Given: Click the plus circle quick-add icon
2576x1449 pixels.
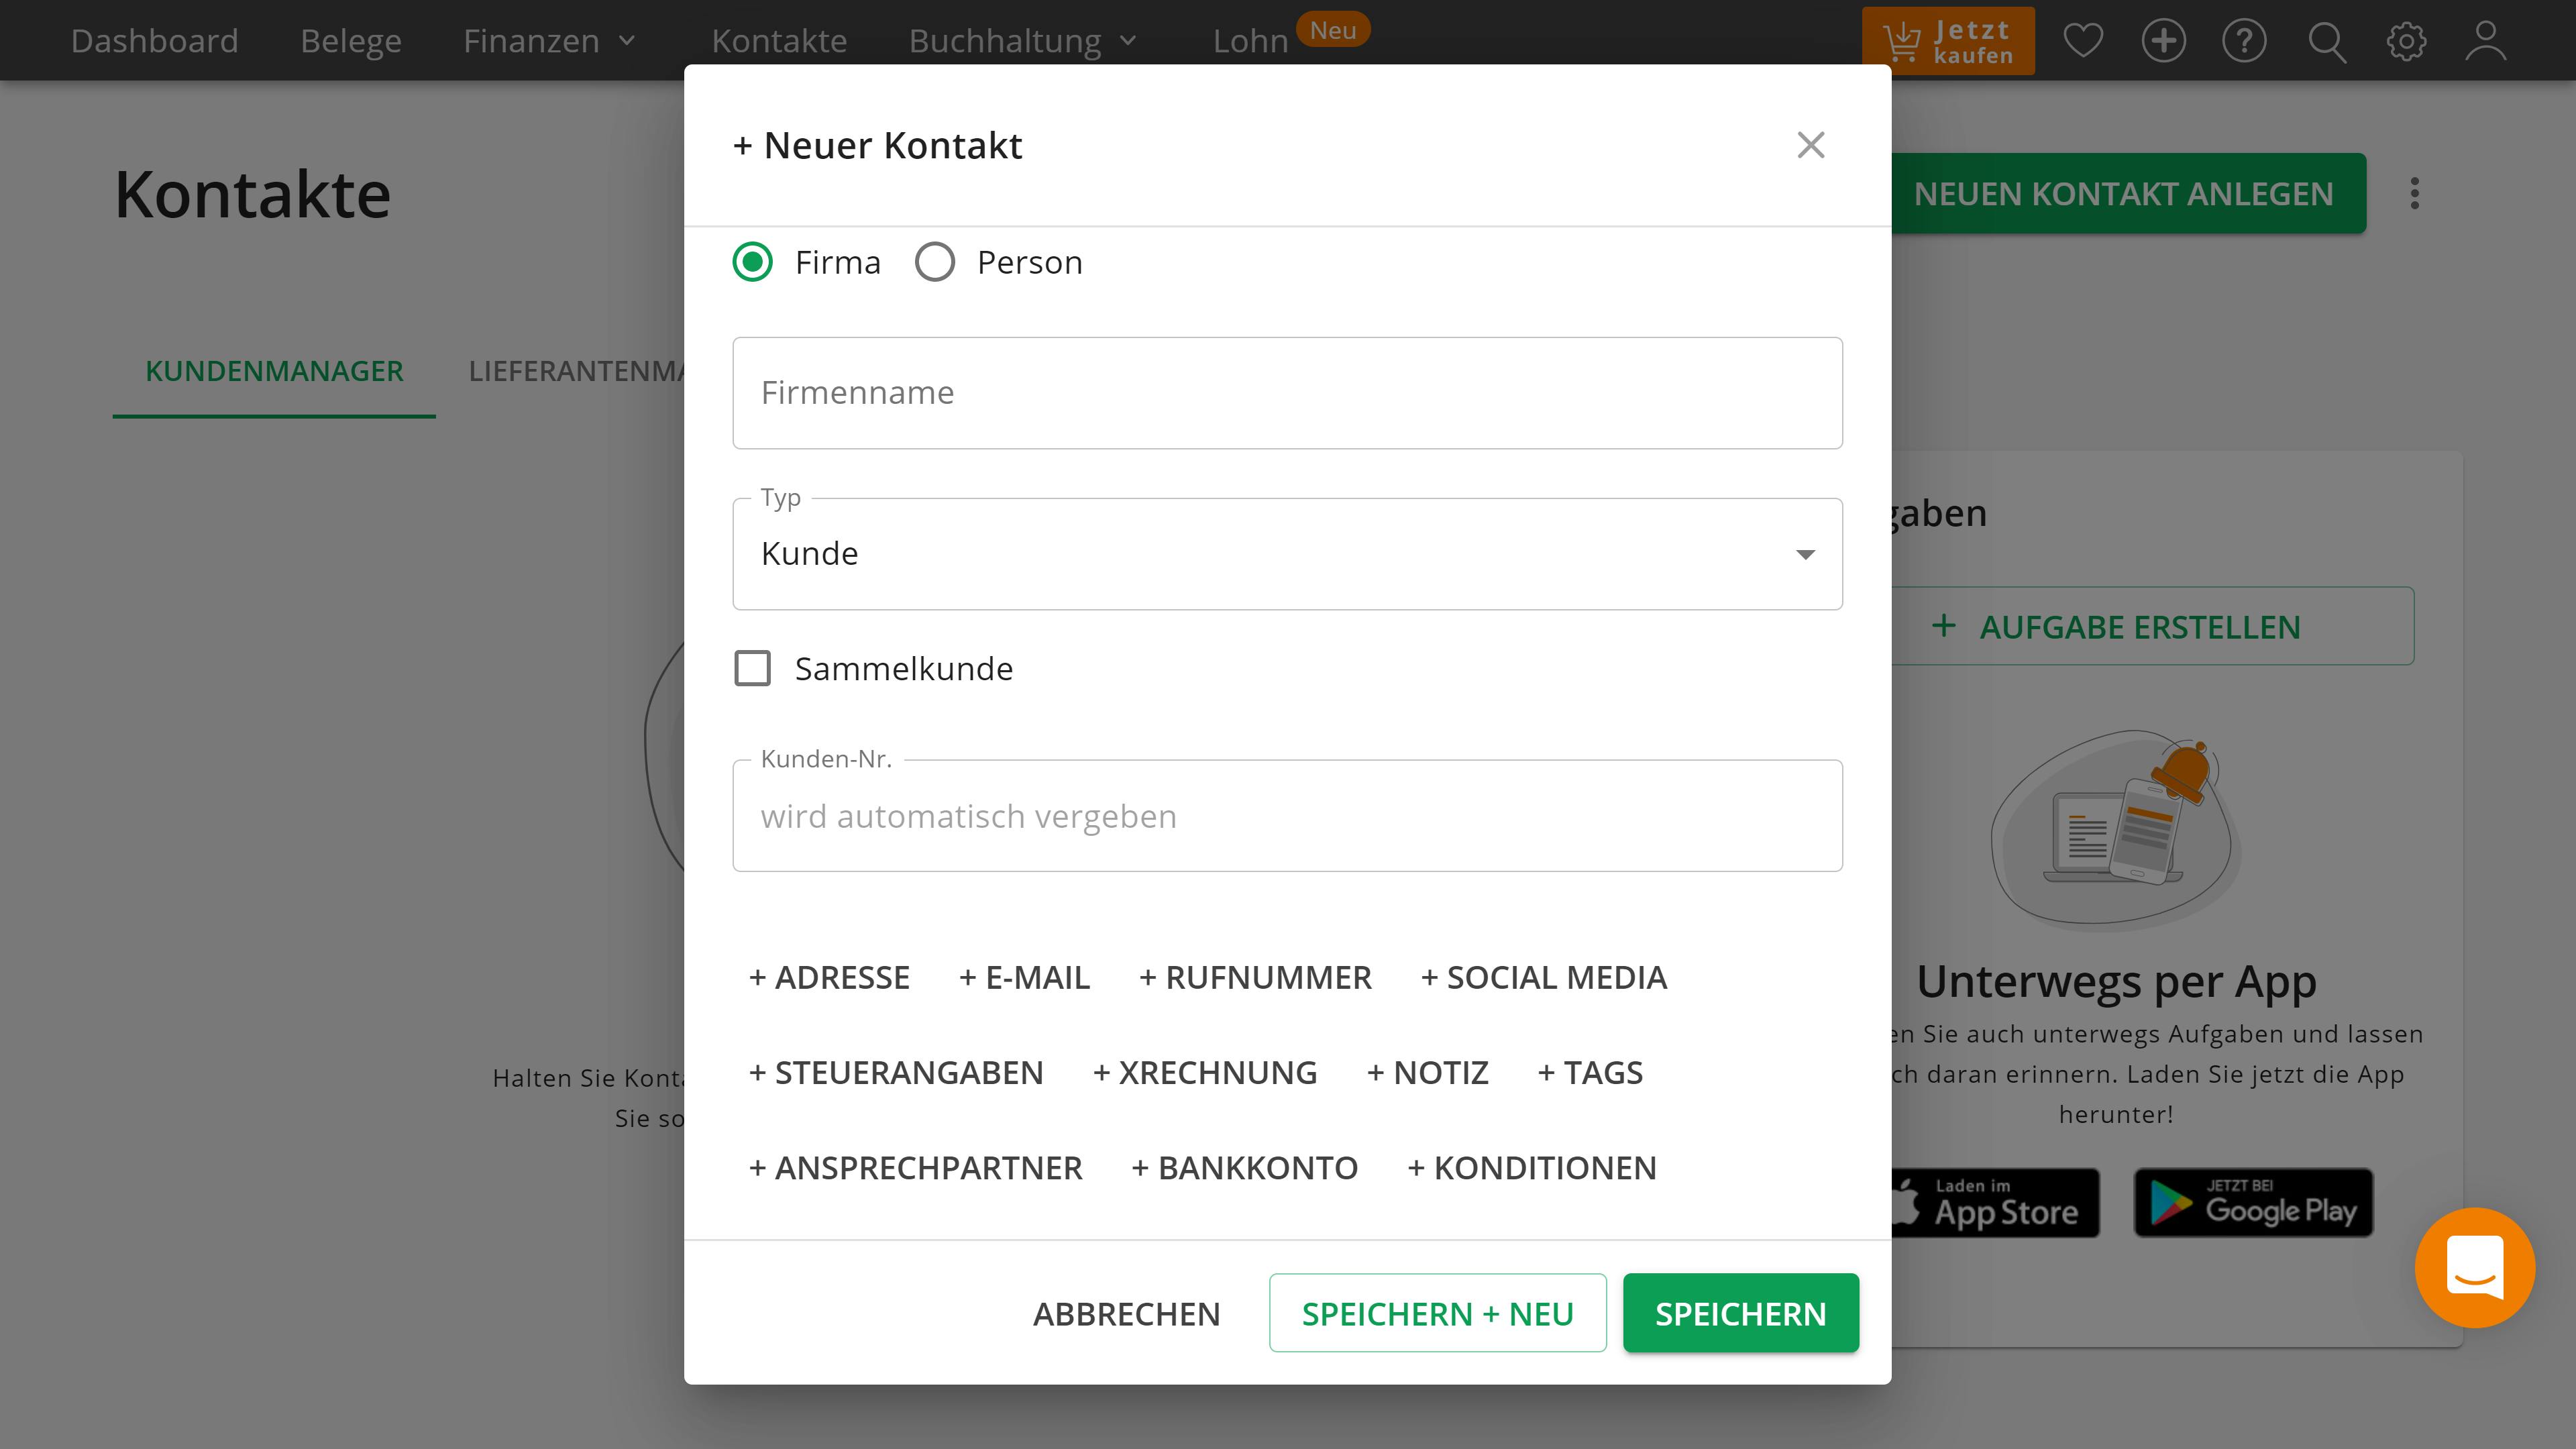Looking at the screenshot, I should [2163, 41].
